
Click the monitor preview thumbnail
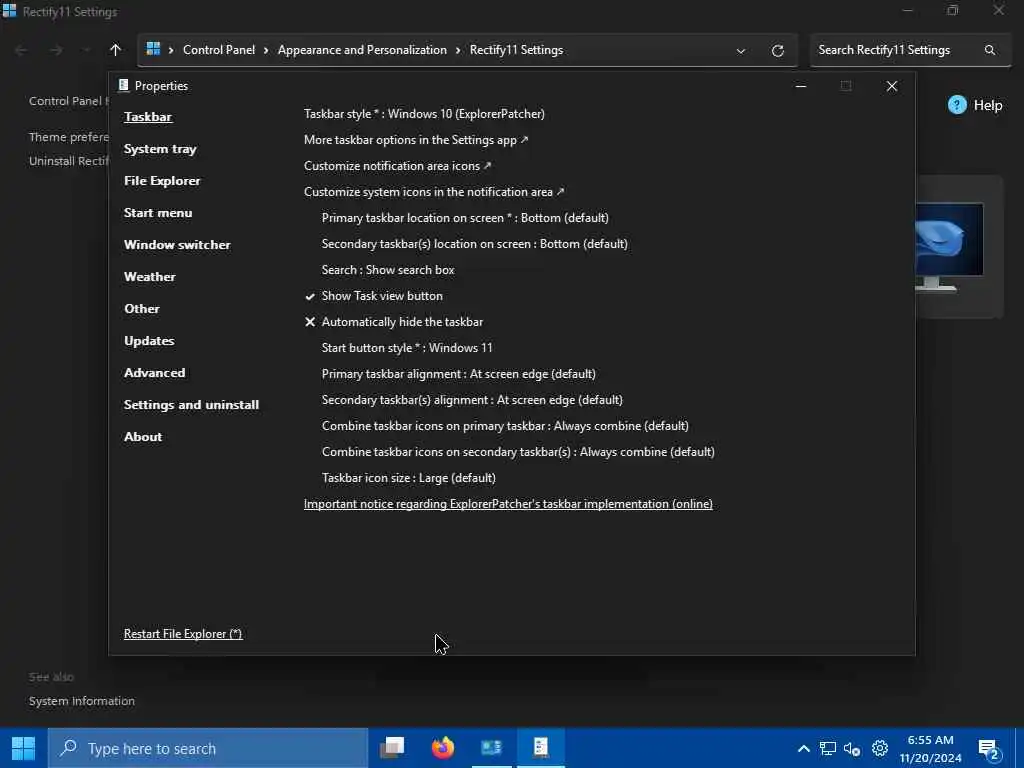949,247
